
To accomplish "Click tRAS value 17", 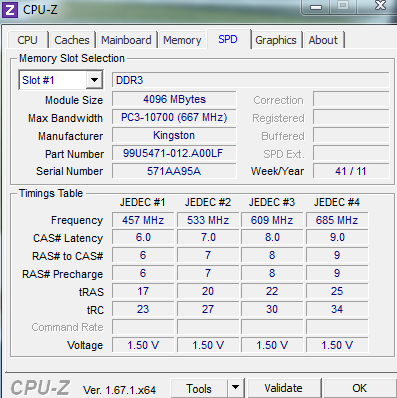I will 143,291.
